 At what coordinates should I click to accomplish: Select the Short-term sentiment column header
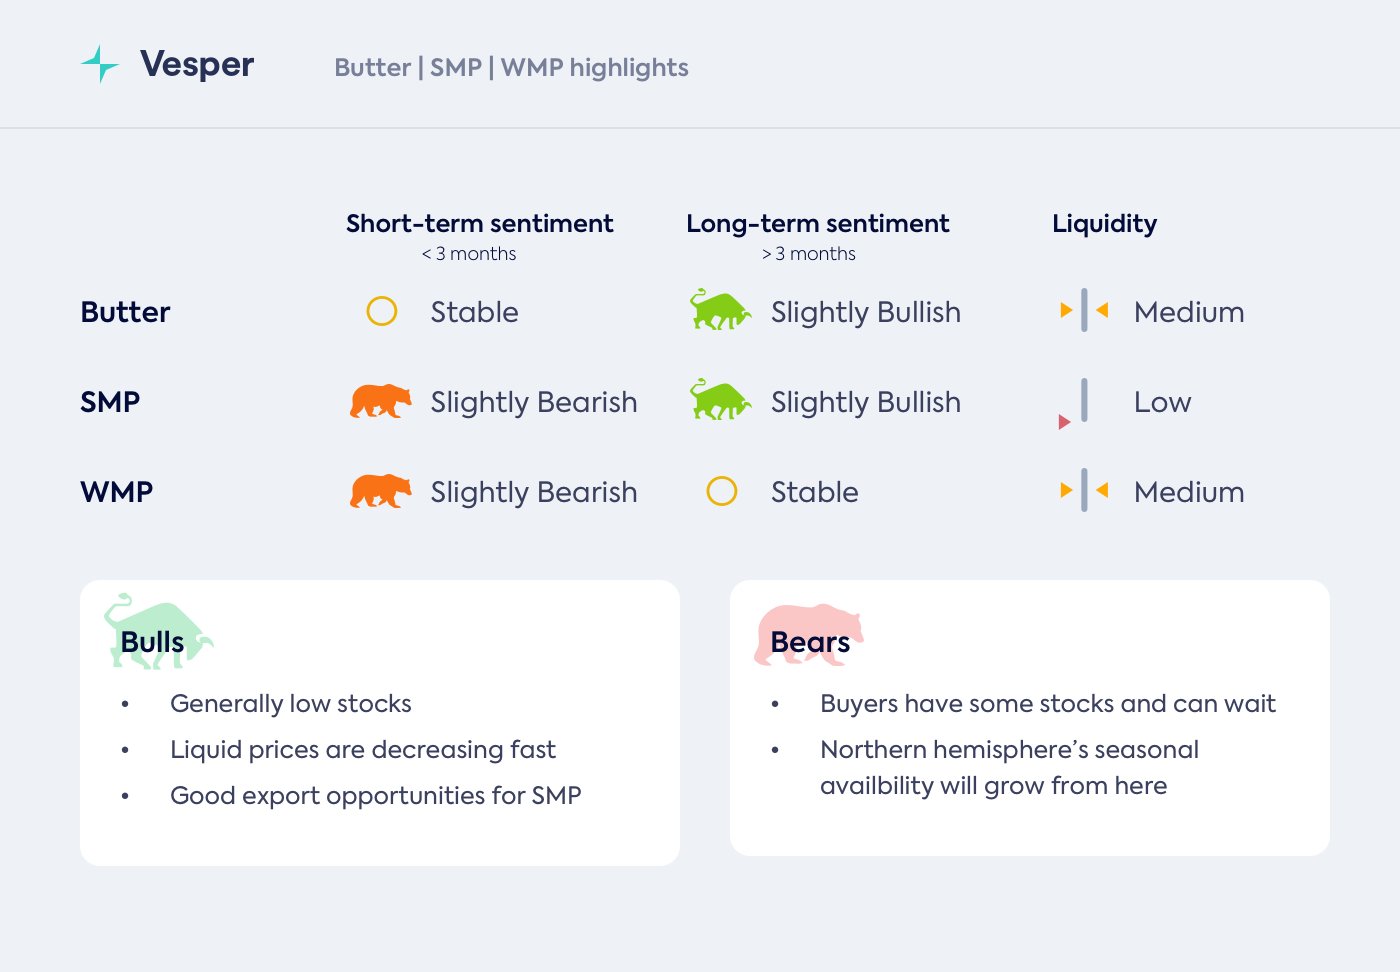[479, 224]
